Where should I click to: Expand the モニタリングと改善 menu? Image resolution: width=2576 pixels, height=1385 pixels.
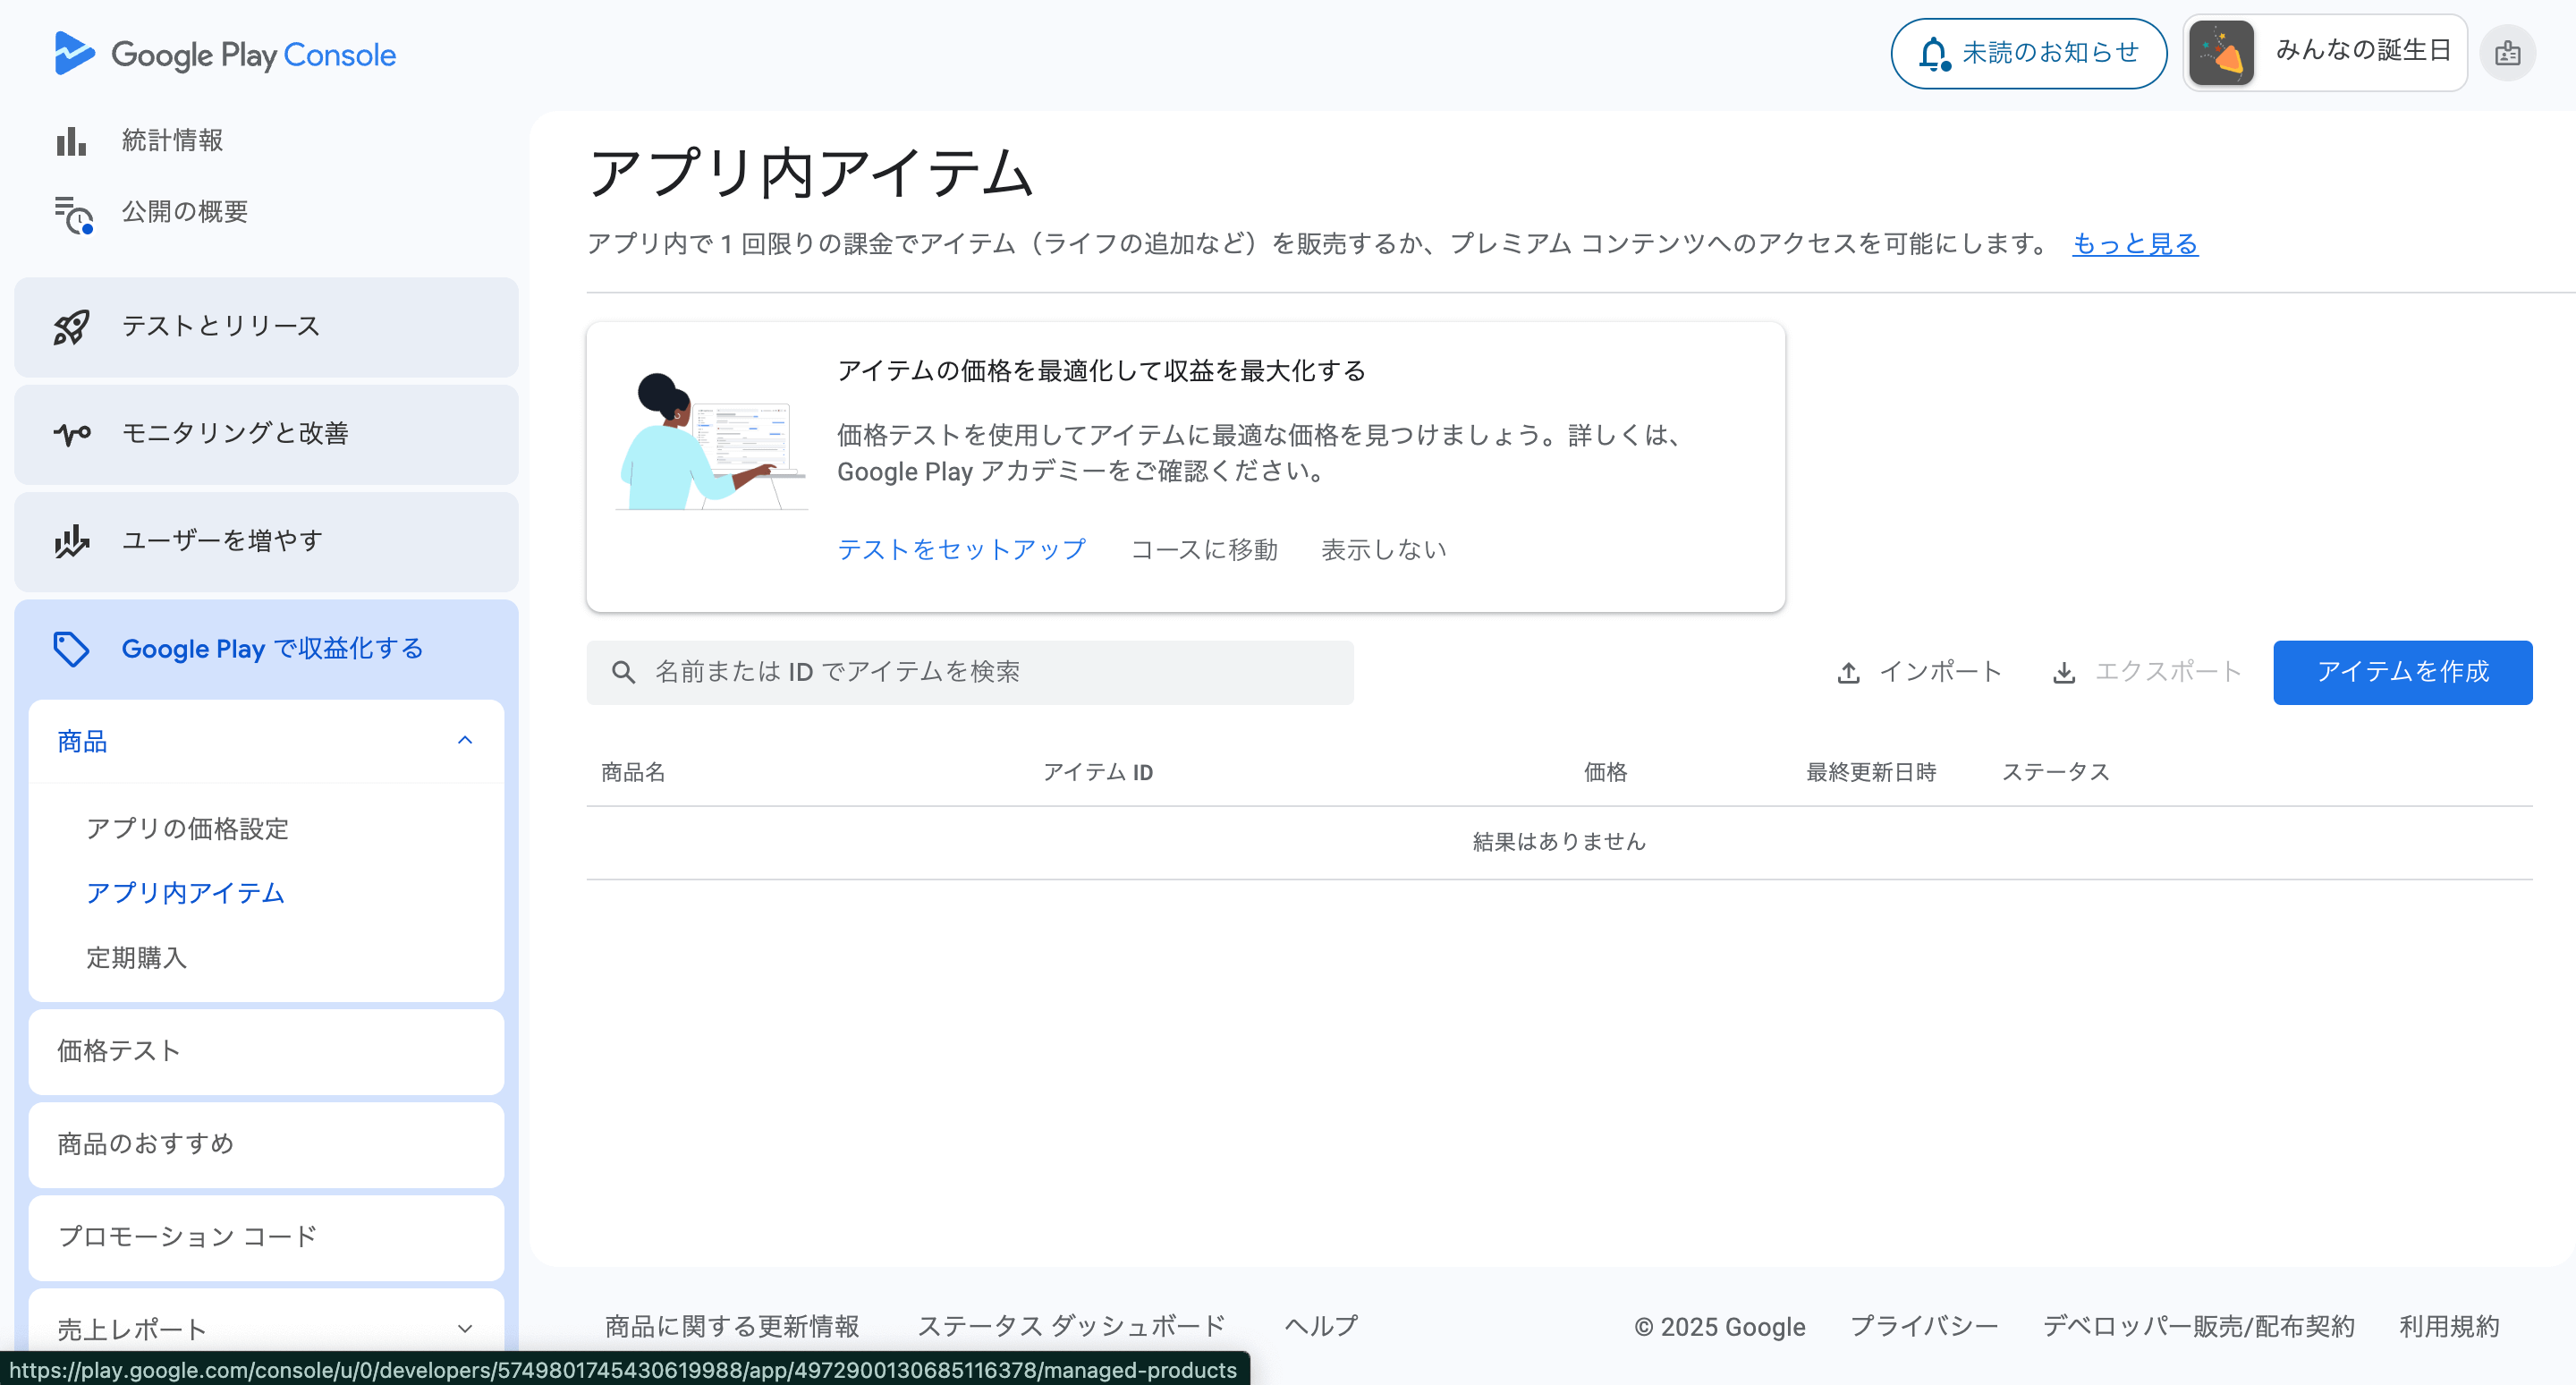pyautogui.click(x=266, y=434)
